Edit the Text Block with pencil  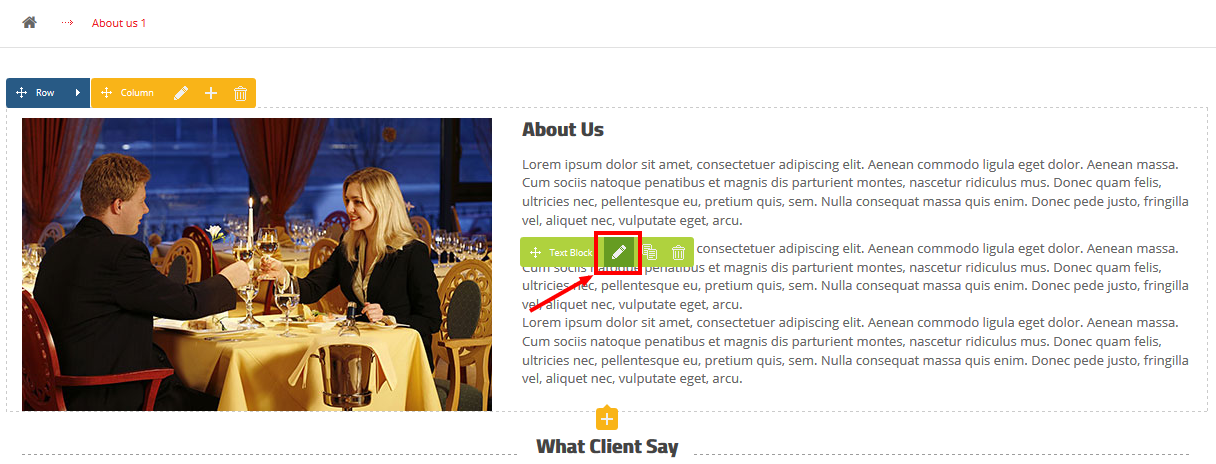tap(618, 252)
